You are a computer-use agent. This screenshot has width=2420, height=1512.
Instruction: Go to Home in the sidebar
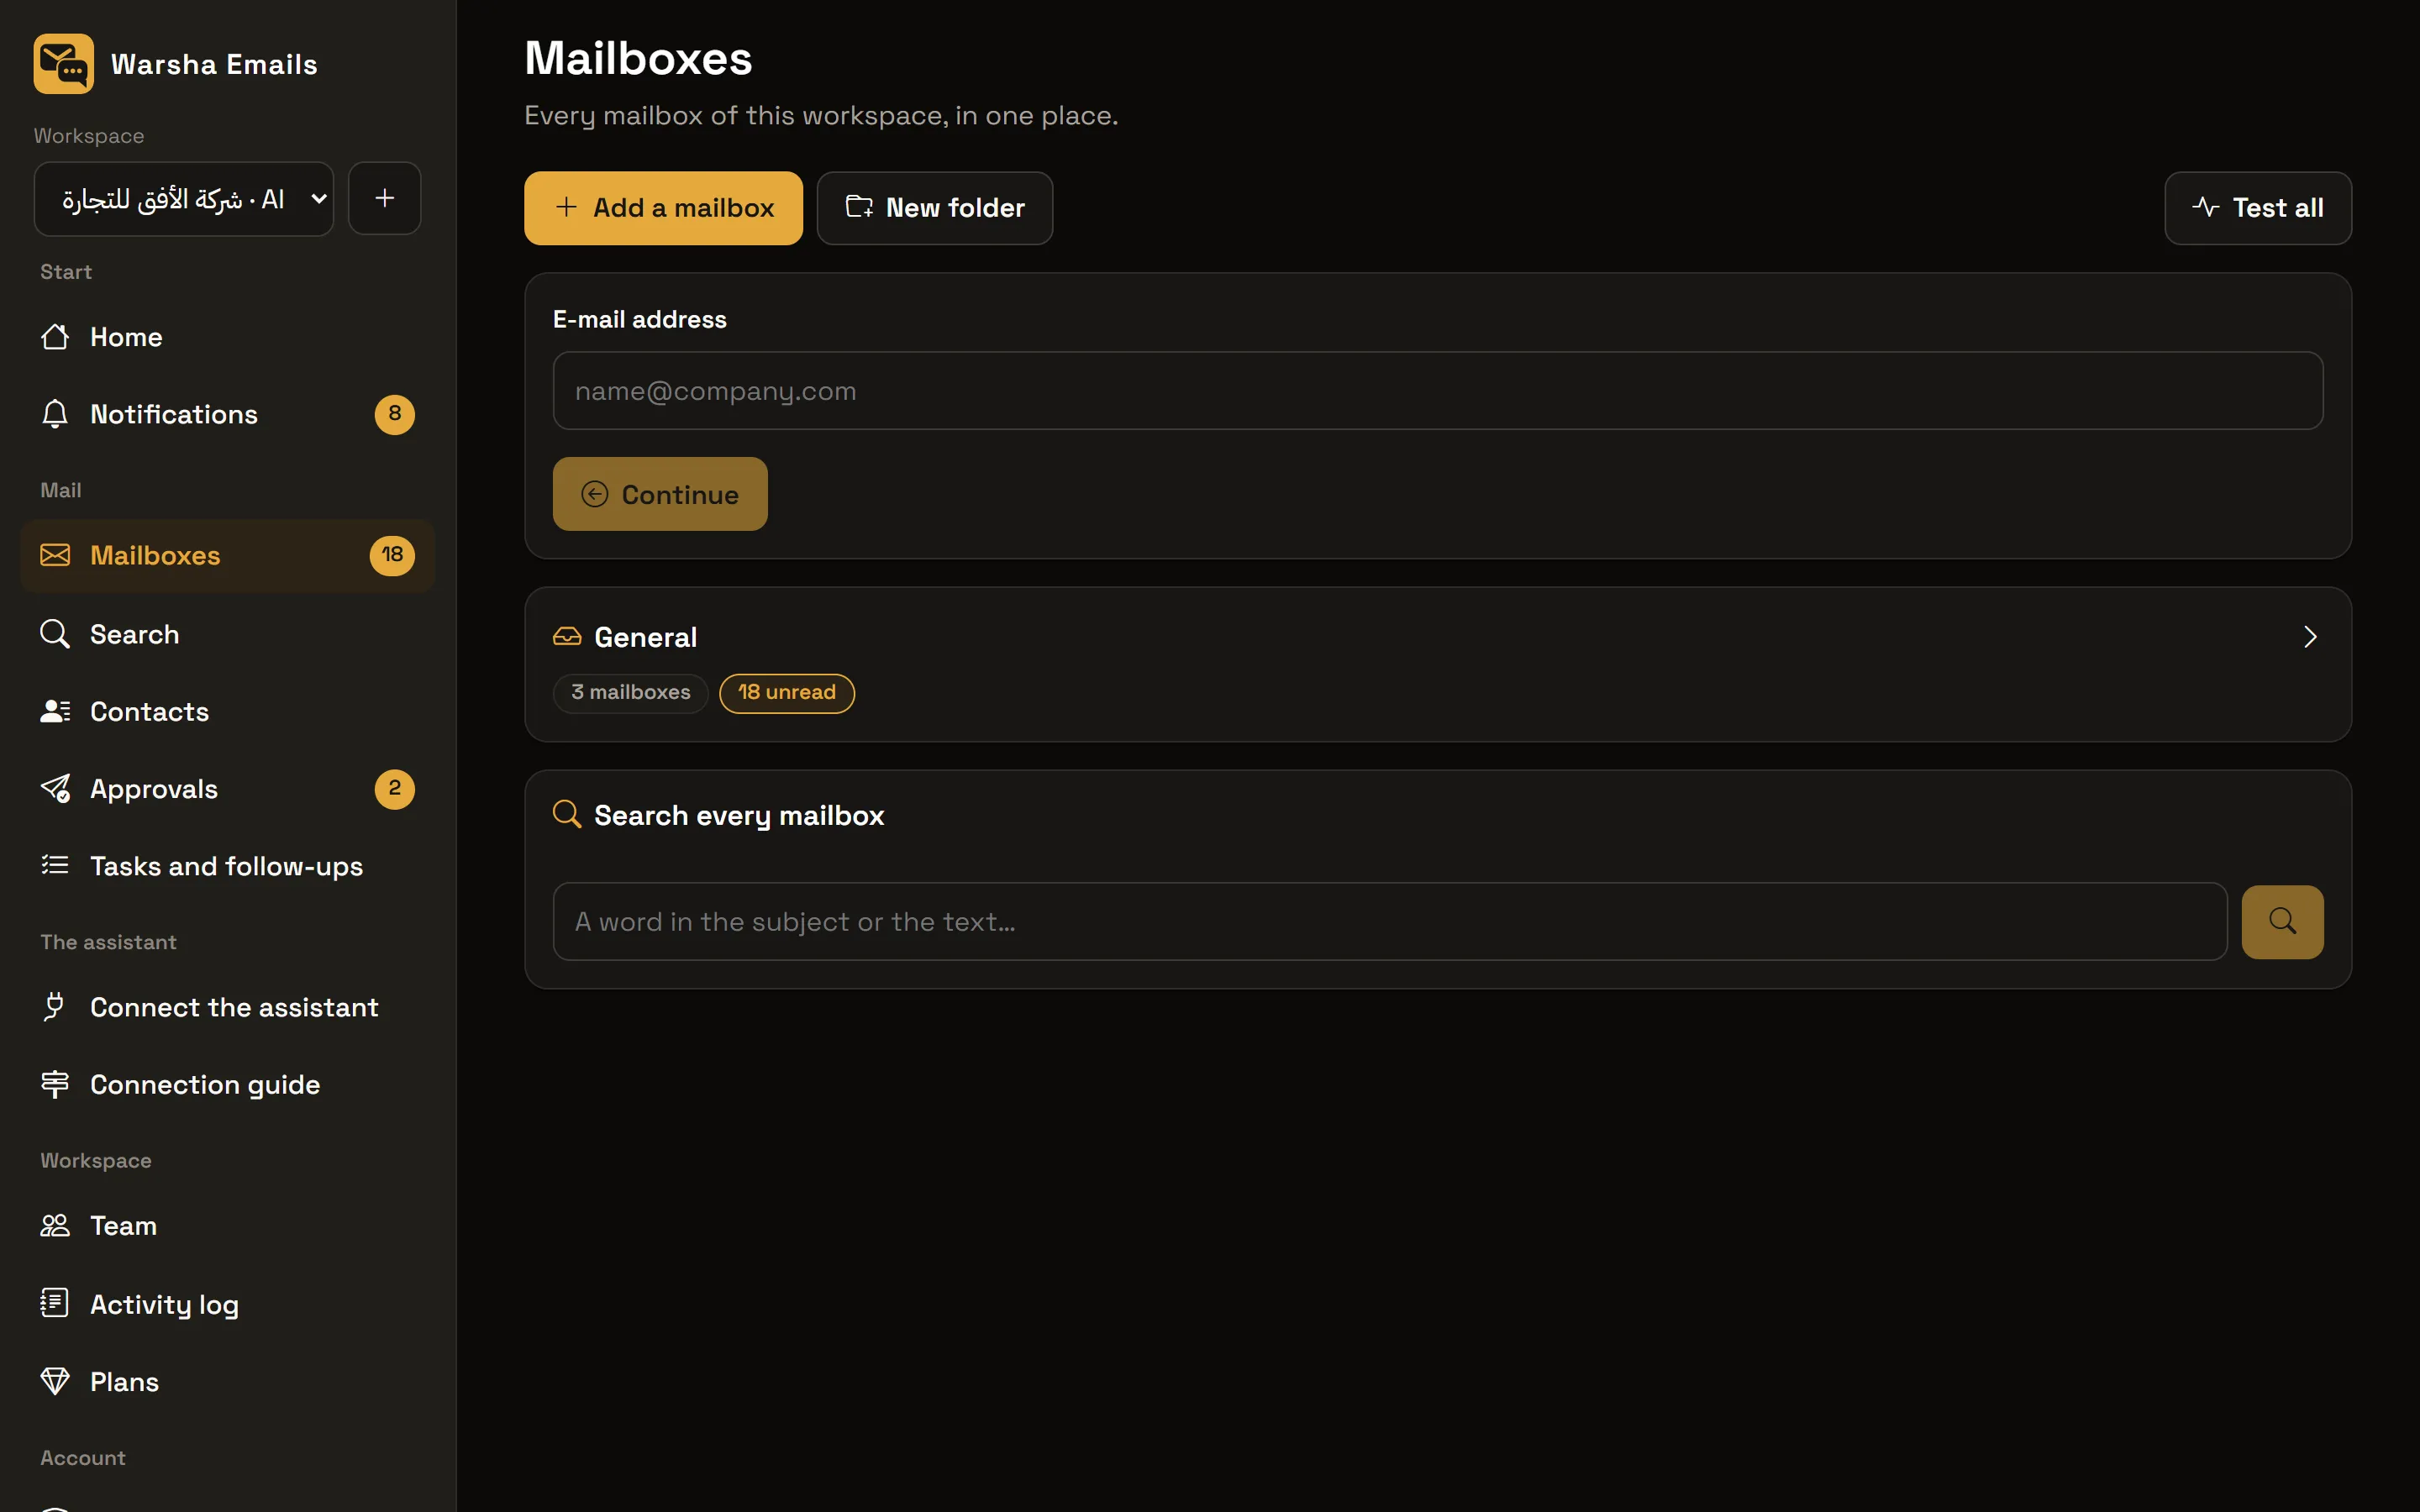(227, 337)
